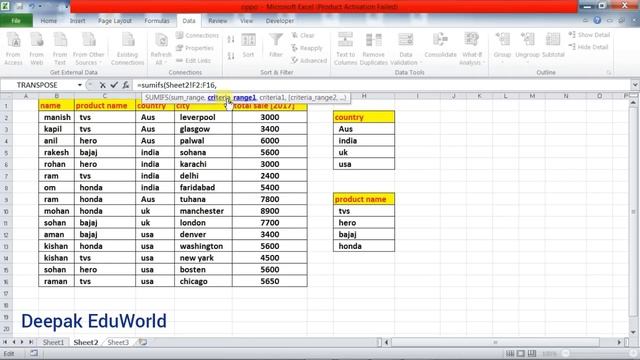Open Advanced filter options
Viewport: 640px width, 360px height.
(309, 60)
